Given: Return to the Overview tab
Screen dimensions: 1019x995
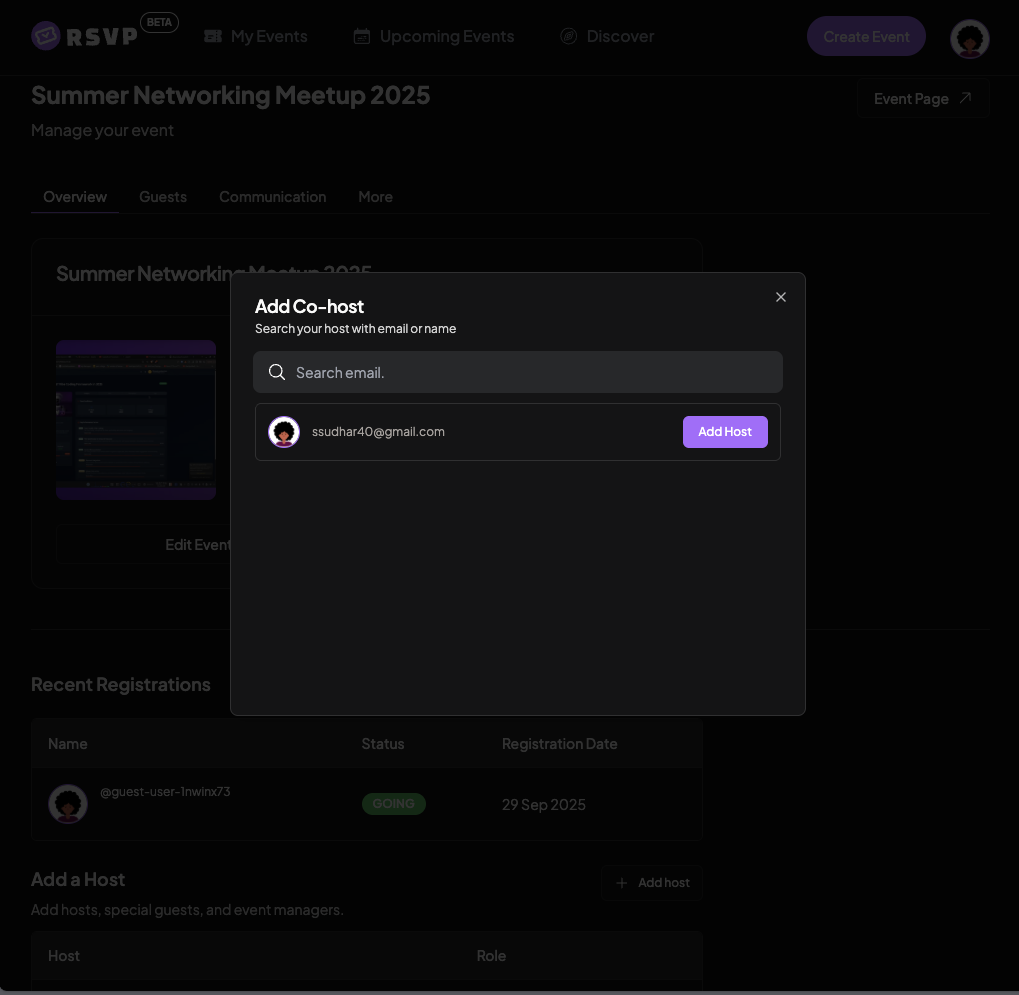Looking at the screenshot, I should (x=74, y=196).
